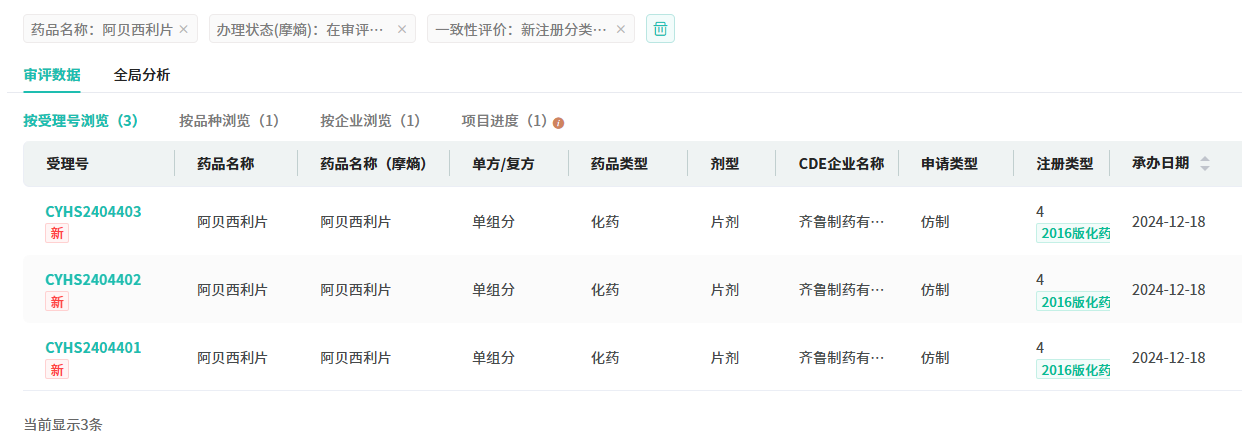Open acceptance number CYHS2404402
Viewport: 1242px width, 444px height.
pyautogui.click(x=93, y=279)
